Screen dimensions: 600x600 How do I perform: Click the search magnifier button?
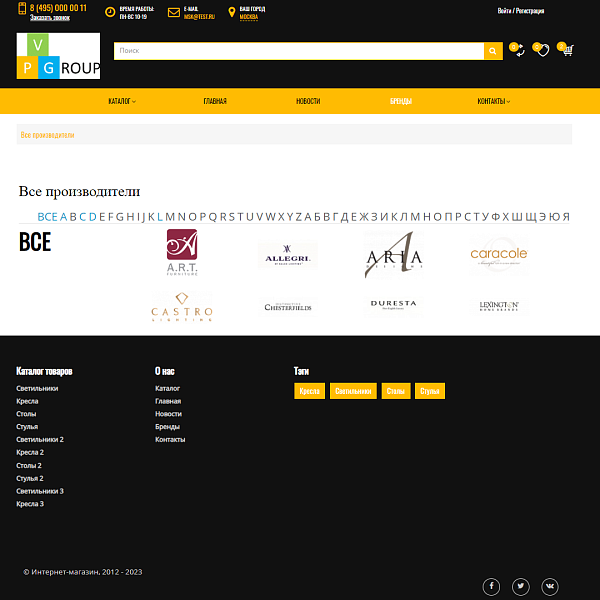(492, 51)
